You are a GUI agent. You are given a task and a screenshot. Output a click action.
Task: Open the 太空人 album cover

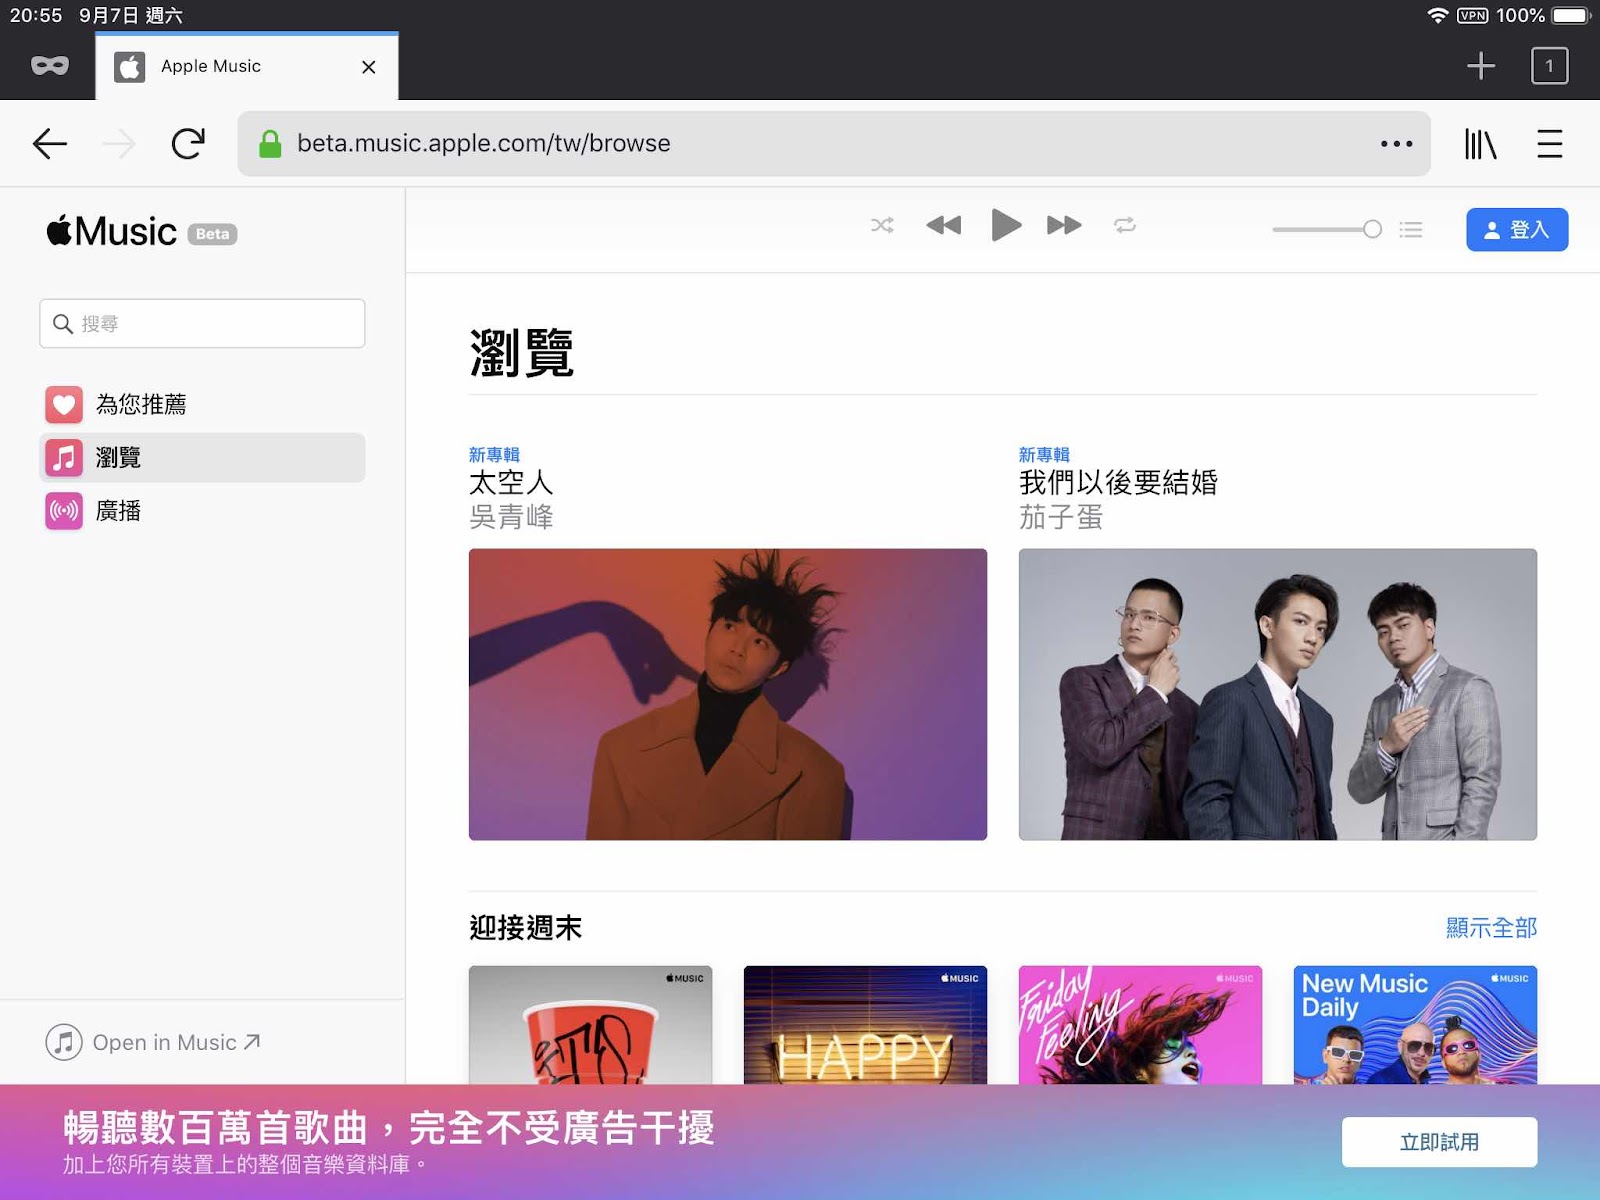728,694
